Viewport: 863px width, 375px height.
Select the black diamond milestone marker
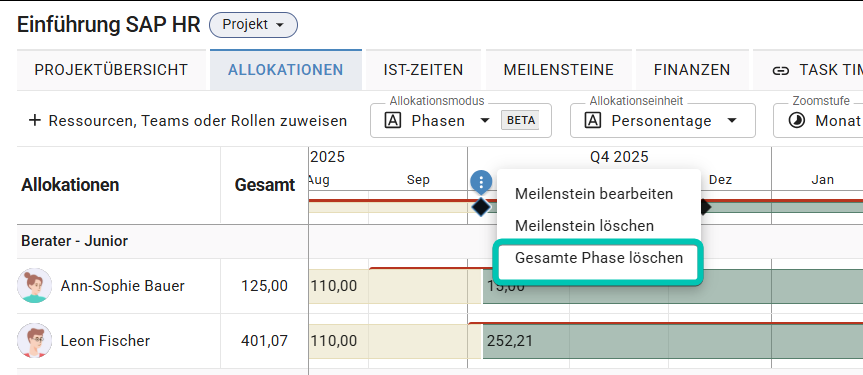point(481,207)
